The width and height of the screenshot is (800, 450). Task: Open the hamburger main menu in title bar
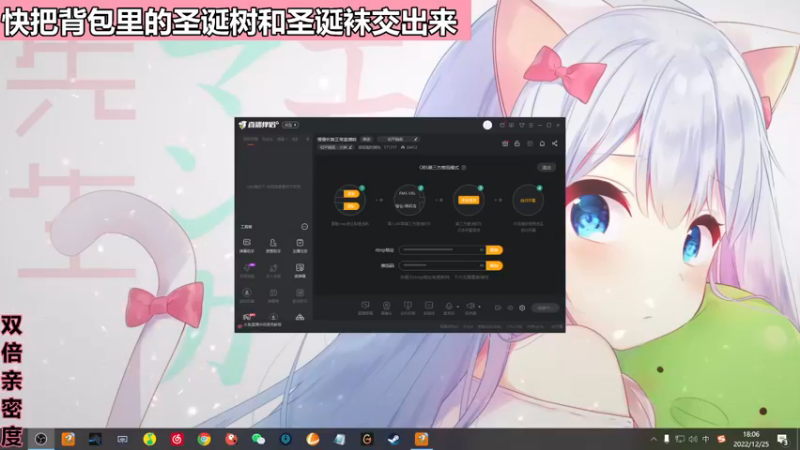click(531, 125)
